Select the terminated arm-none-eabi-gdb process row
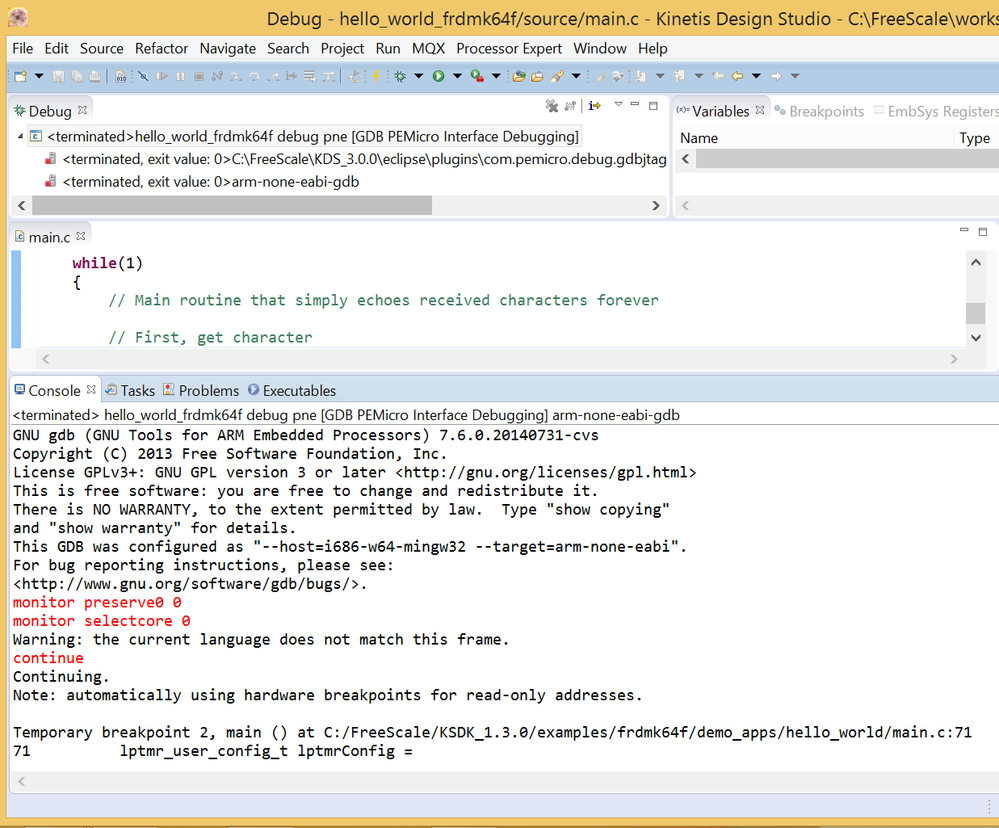 210,182
